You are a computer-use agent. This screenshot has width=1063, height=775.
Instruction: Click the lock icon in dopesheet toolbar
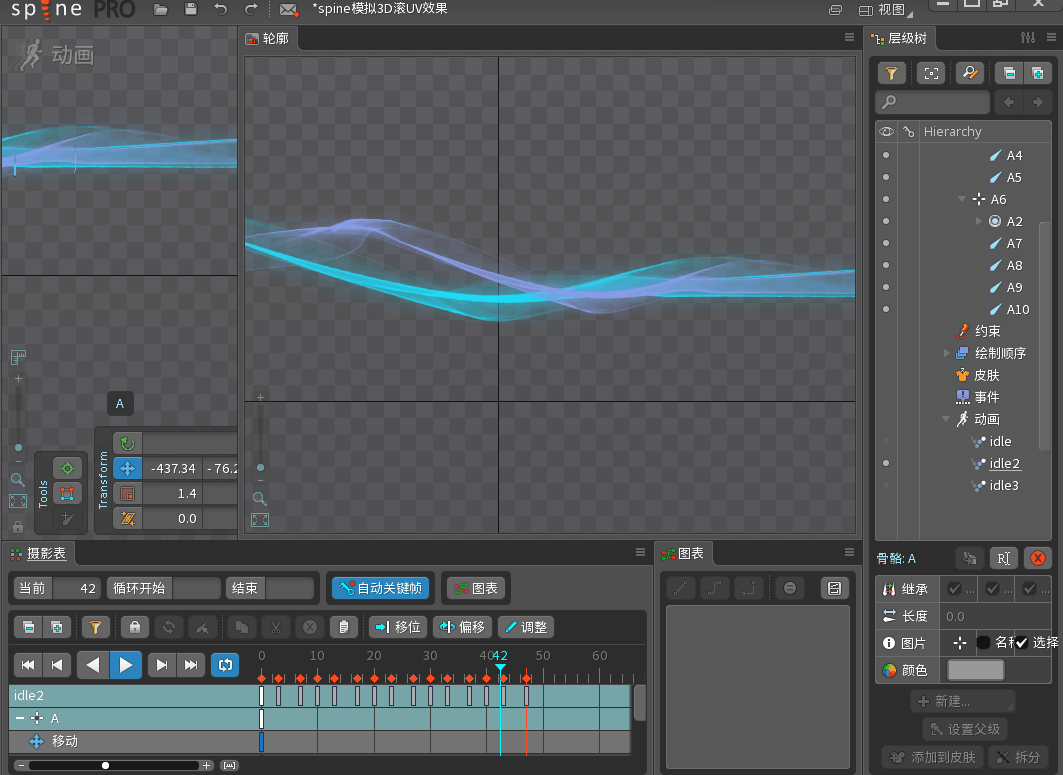(134, 627)
